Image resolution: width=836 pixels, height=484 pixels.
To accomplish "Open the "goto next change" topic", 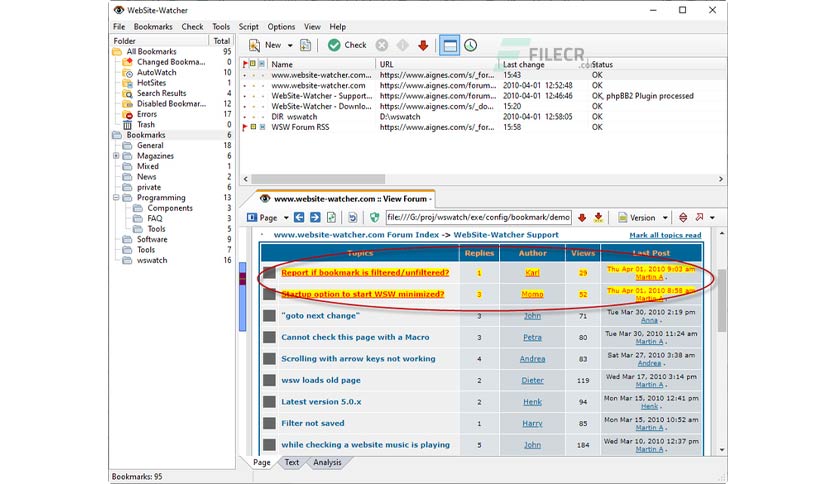I will coord(320,316).
